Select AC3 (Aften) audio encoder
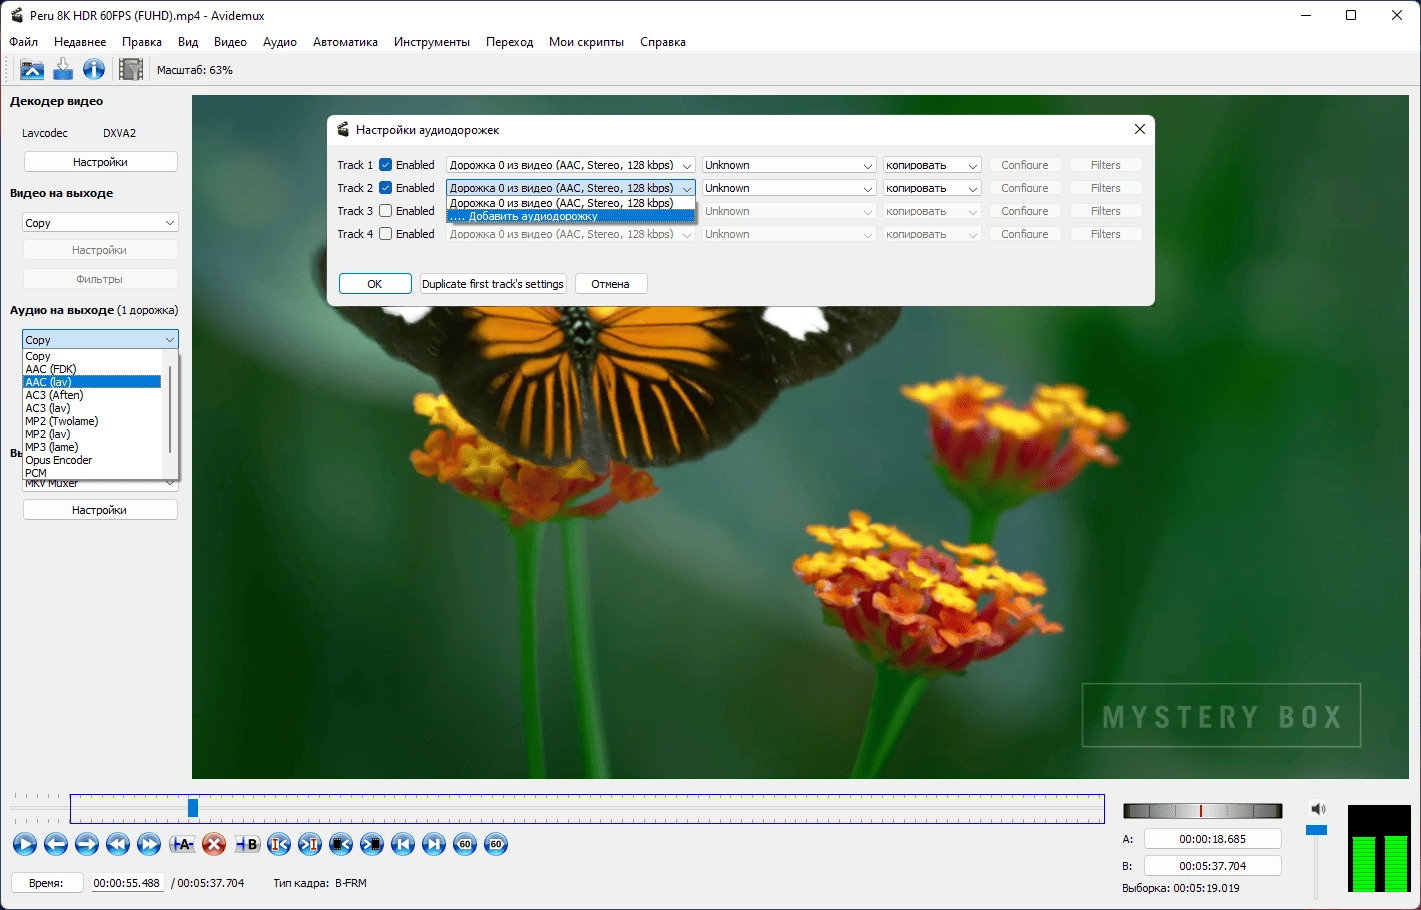The image size is (1421, 910). click(x=92, y=395)
